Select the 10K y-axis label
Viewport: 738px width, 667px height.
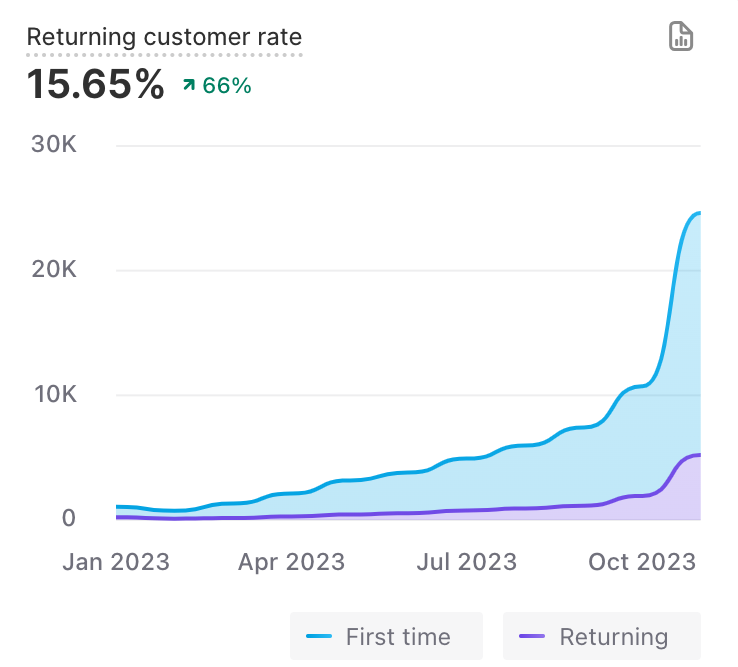pos(54,394)
